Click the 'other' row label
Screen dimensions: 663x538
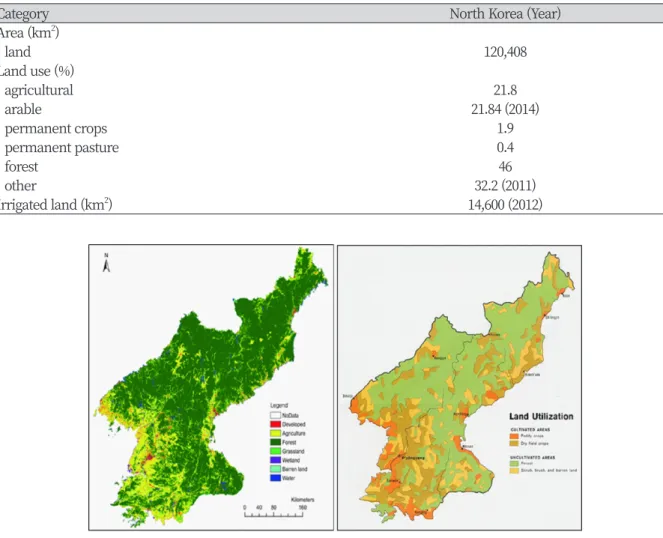(21, 186)
